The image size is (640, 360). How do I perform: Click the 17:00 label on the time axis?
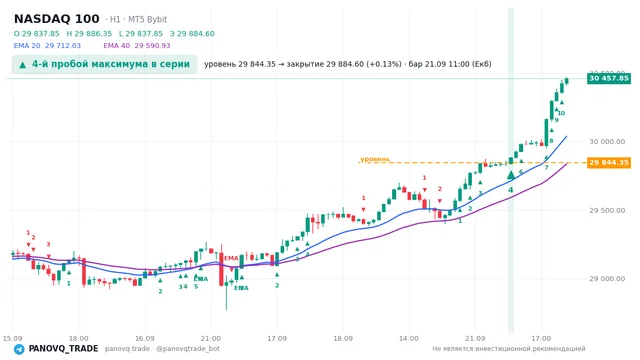[541, 338]
